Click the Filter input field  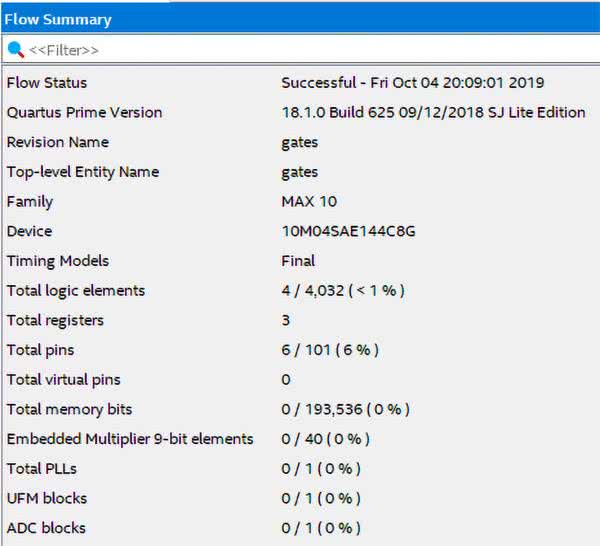(x=300, y=49)
